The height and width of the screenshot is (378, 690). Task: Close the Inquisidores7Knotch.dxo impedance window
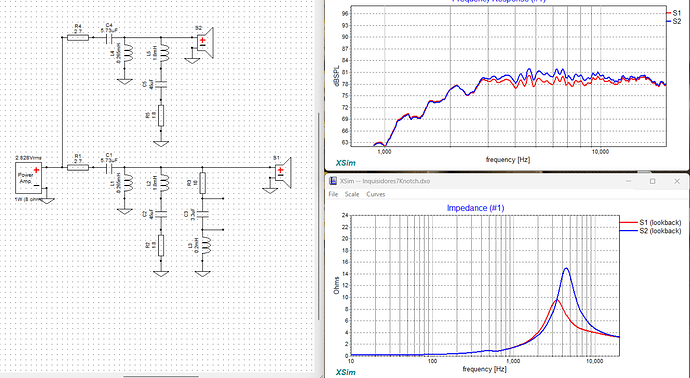[677, 181]
